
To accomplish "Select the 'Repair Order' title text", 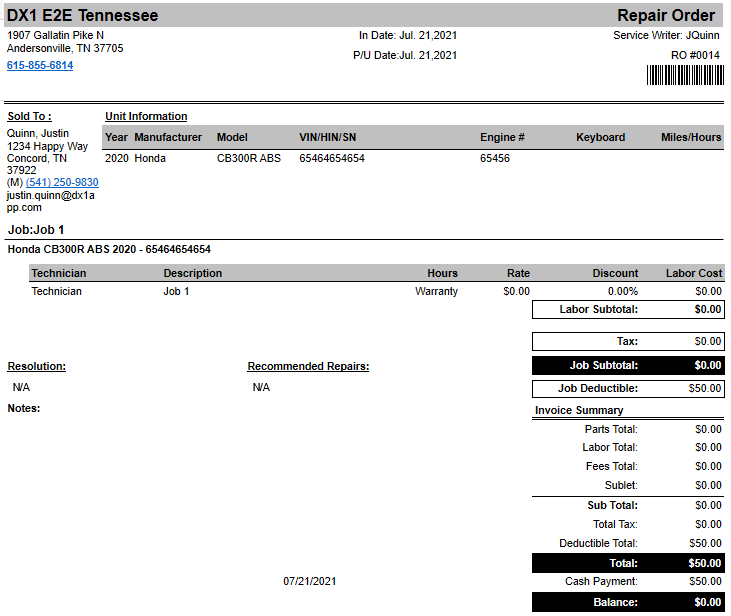I will 666,15.
